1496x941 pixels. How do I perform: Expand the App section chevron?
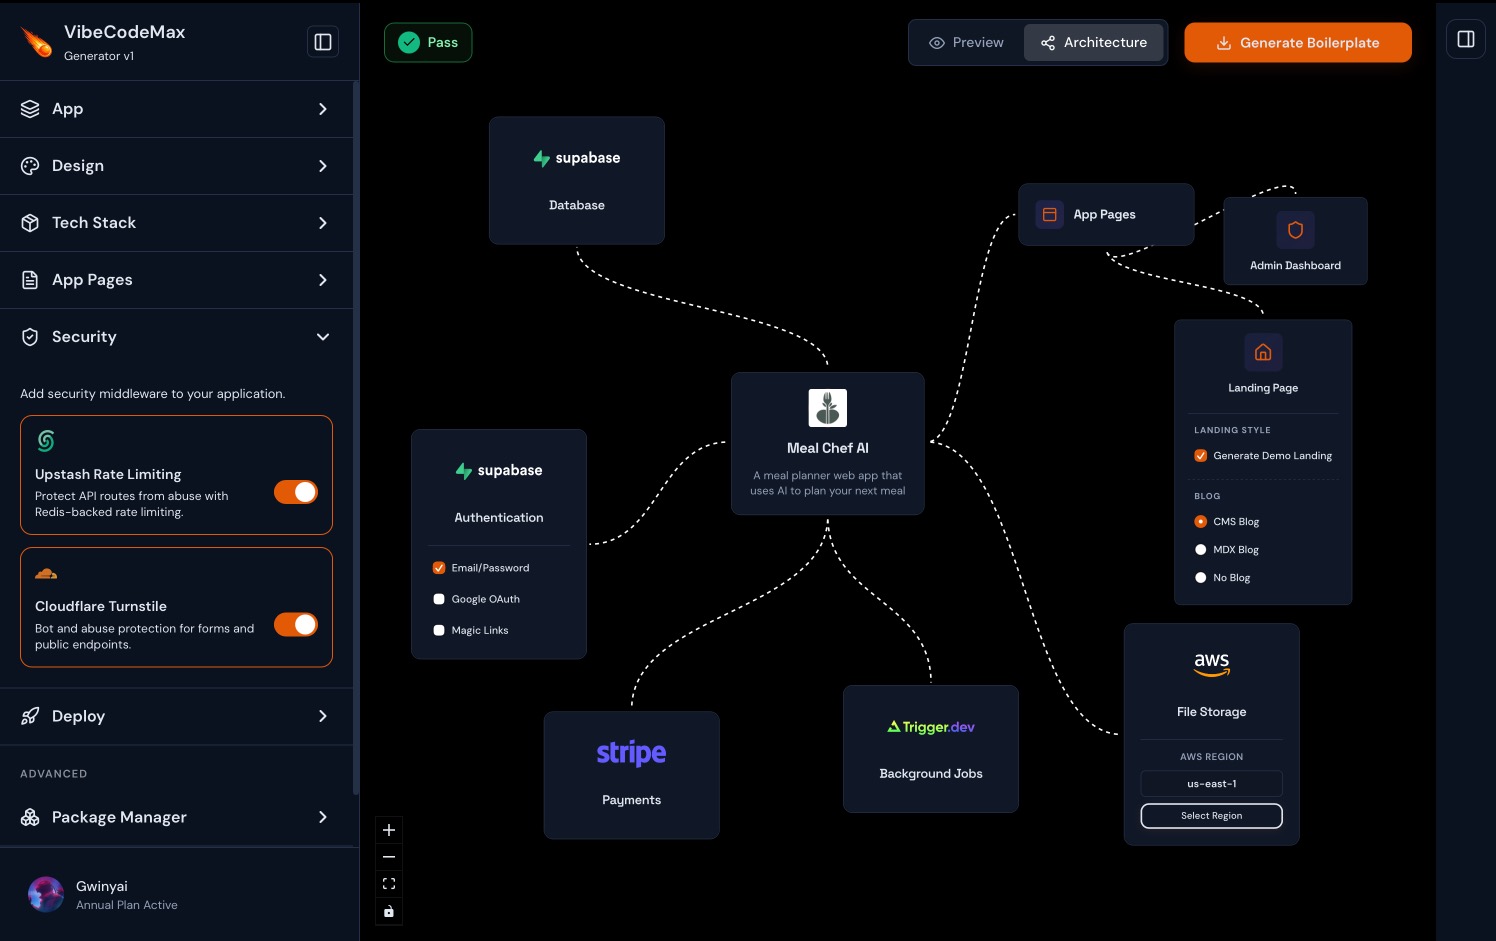pyautogui.click(x=323, y=109)
